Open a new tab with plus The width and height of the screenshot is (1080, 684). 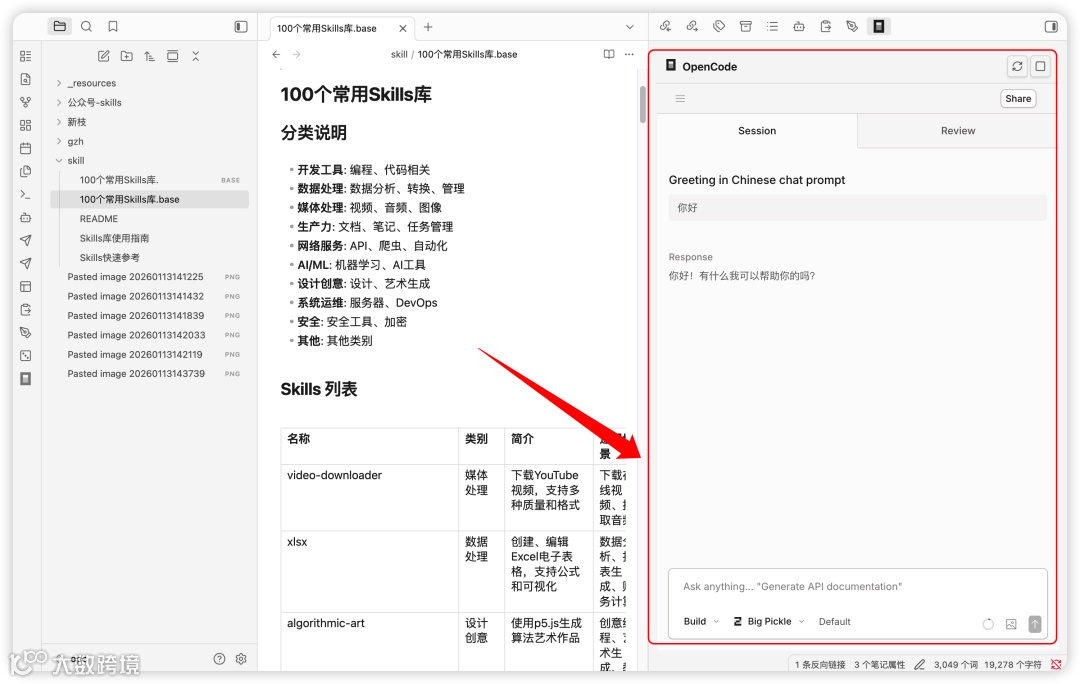point(428,27)
